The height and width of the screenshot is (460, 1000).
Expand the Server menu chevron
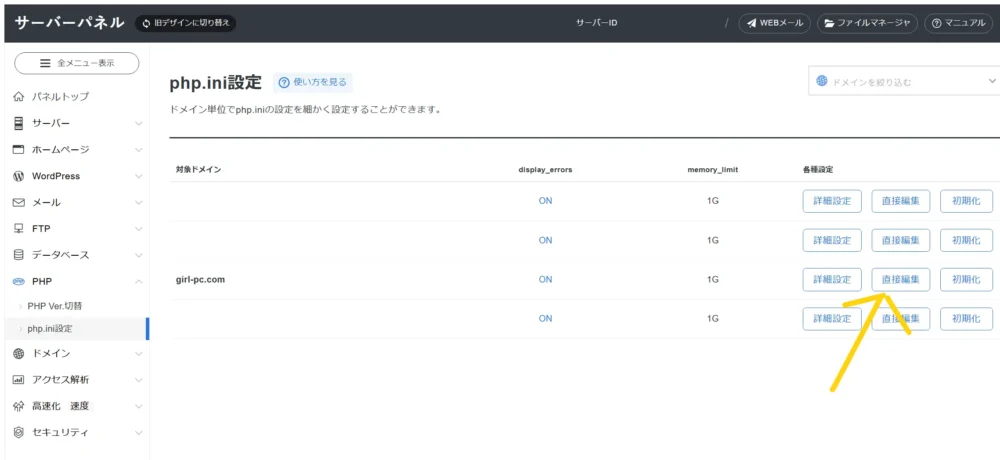[139, 123]
